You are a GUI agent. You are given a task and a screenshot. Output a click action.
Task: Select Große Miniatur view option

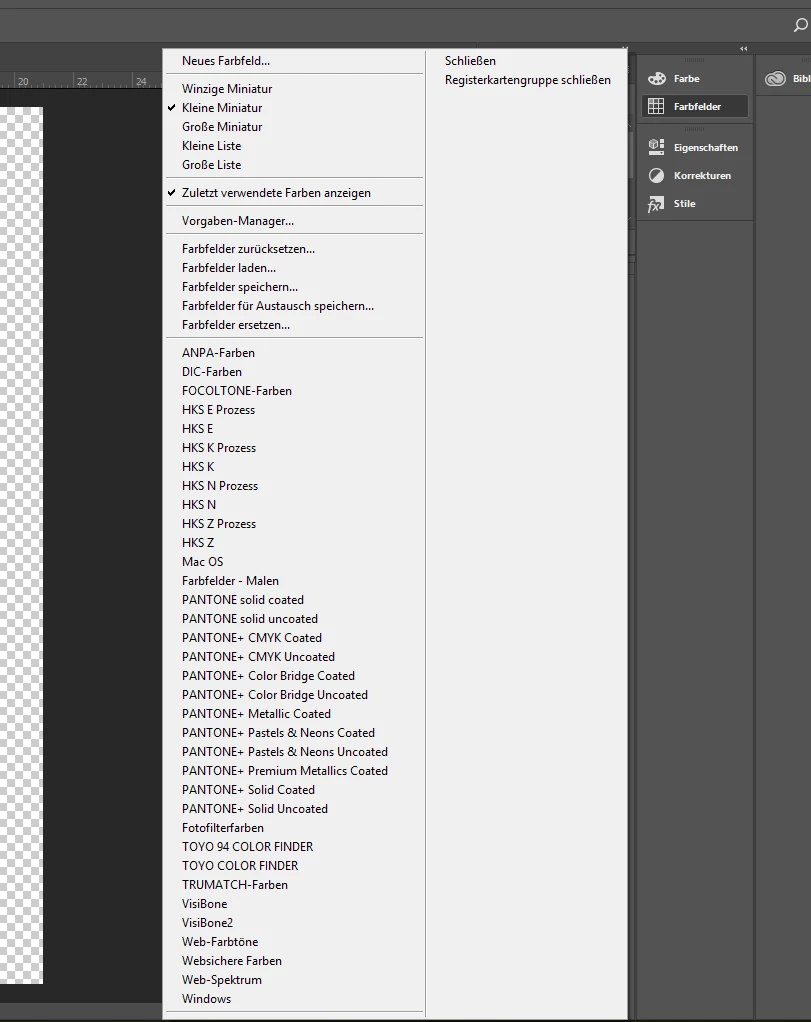click(x=222, y=126)
